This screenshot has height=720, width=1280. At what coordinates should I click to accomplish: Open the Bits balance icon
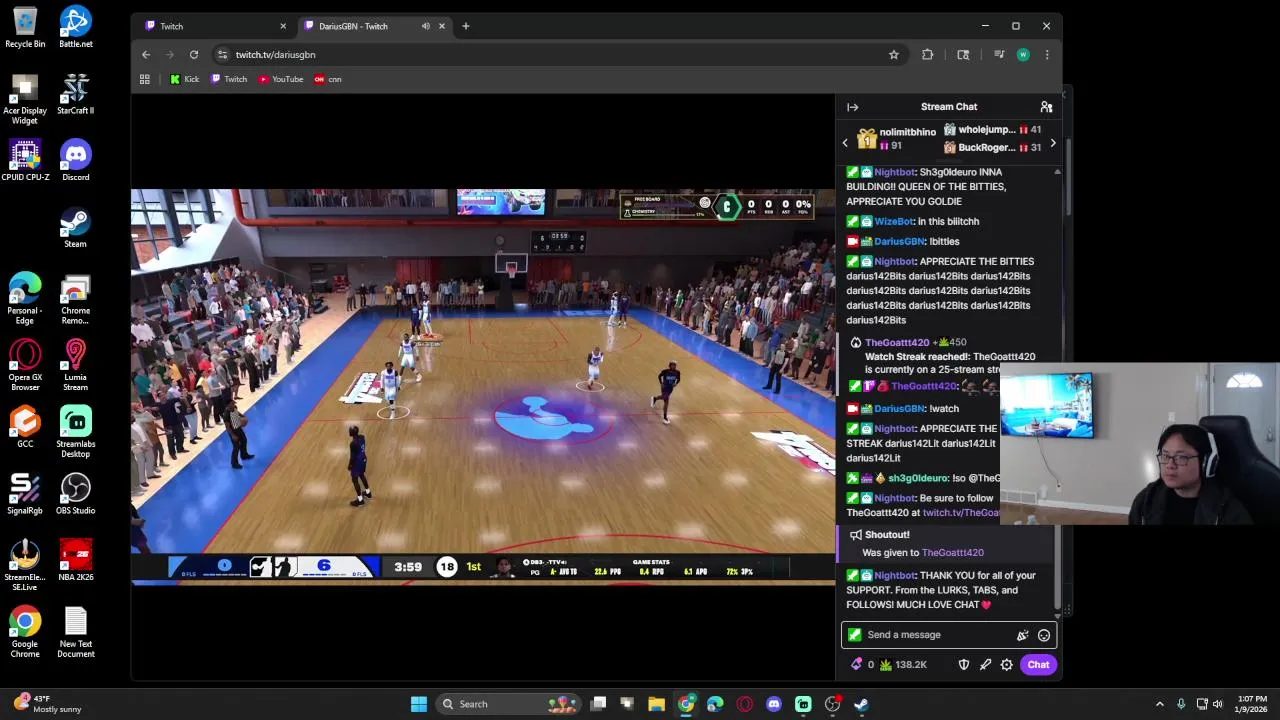click(862, 665)
